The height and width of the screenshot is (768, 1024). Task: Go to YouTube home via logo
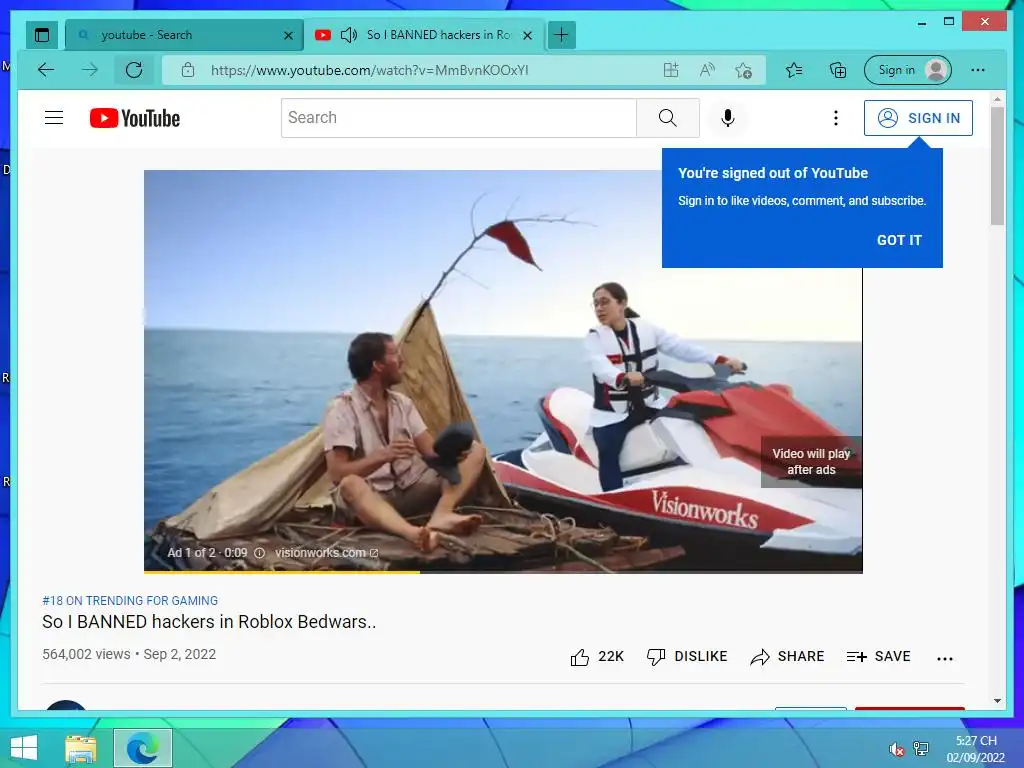135,118
